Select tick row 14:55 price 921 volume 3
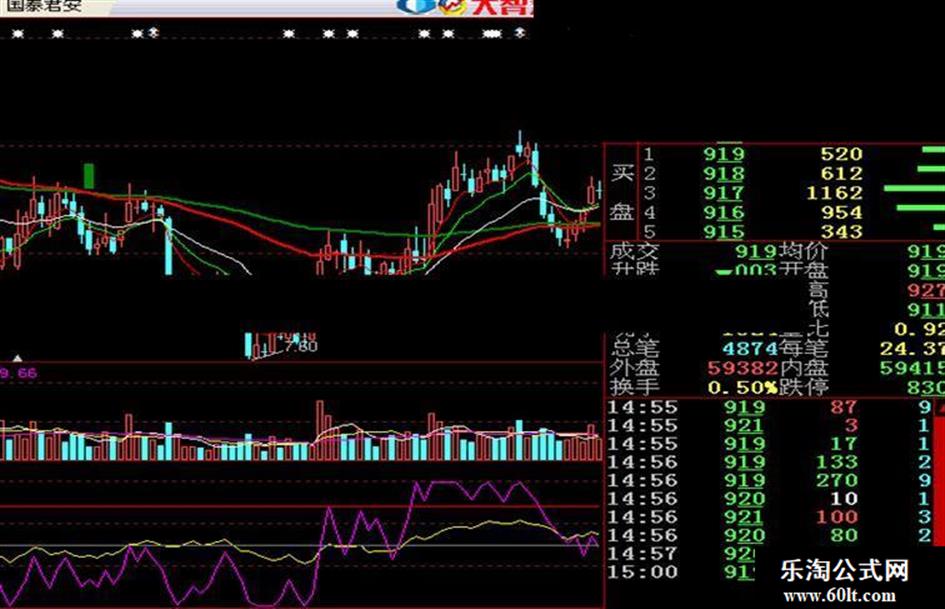The width and height of the screenshot is (945, 609). (x=769, y=426)
